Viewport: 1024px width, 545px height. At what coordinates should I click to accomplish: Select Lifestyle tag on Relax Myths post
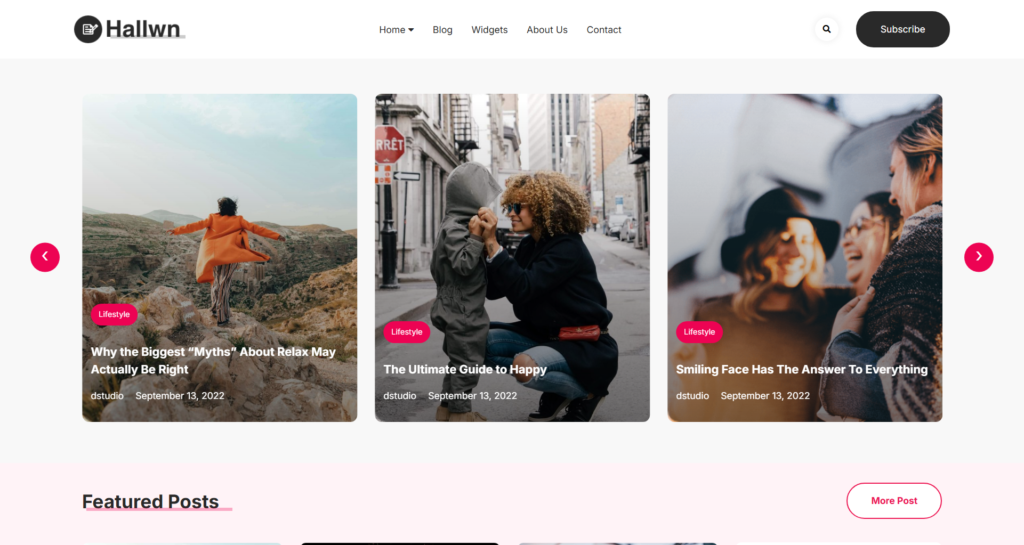[x=114, y=315]
